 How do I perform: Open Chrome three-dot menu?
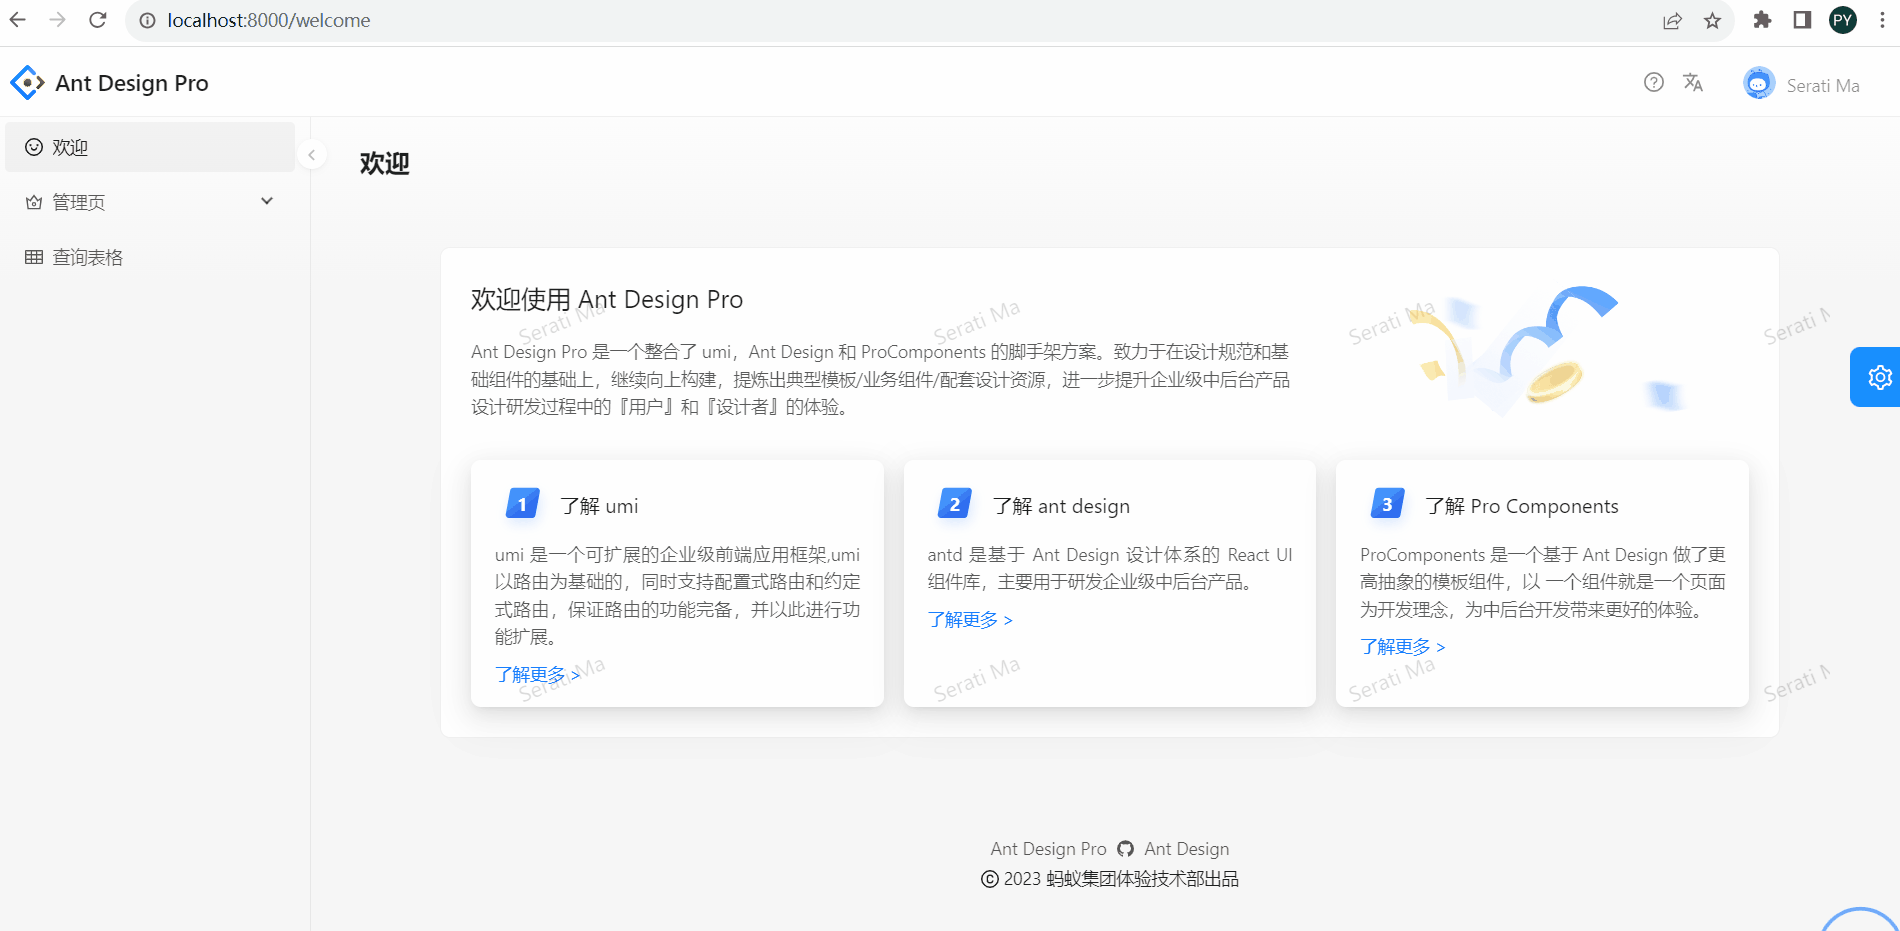pyautogui.click(x=1882, y=20)
